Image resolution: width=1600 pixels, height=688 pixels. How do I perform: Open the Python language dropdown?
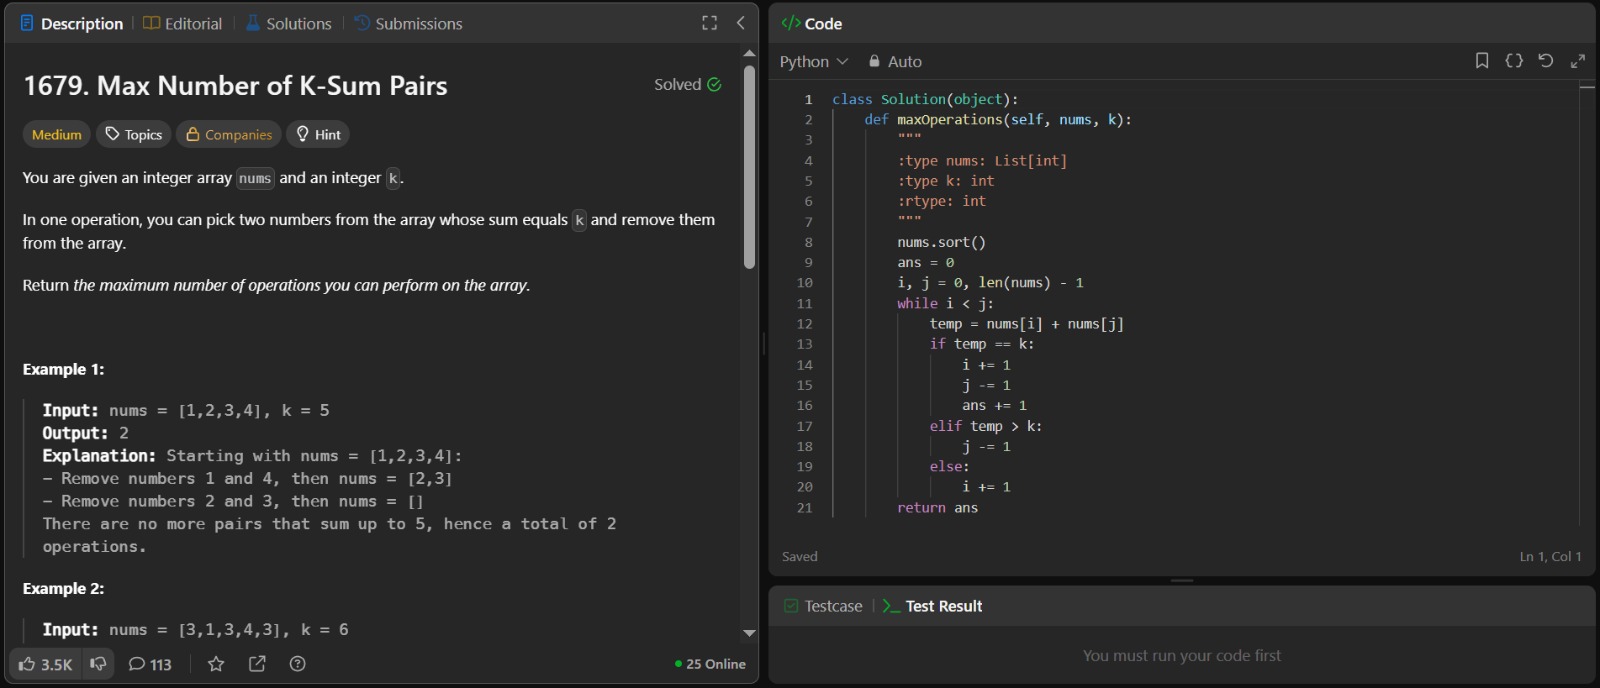pos(813,61)
